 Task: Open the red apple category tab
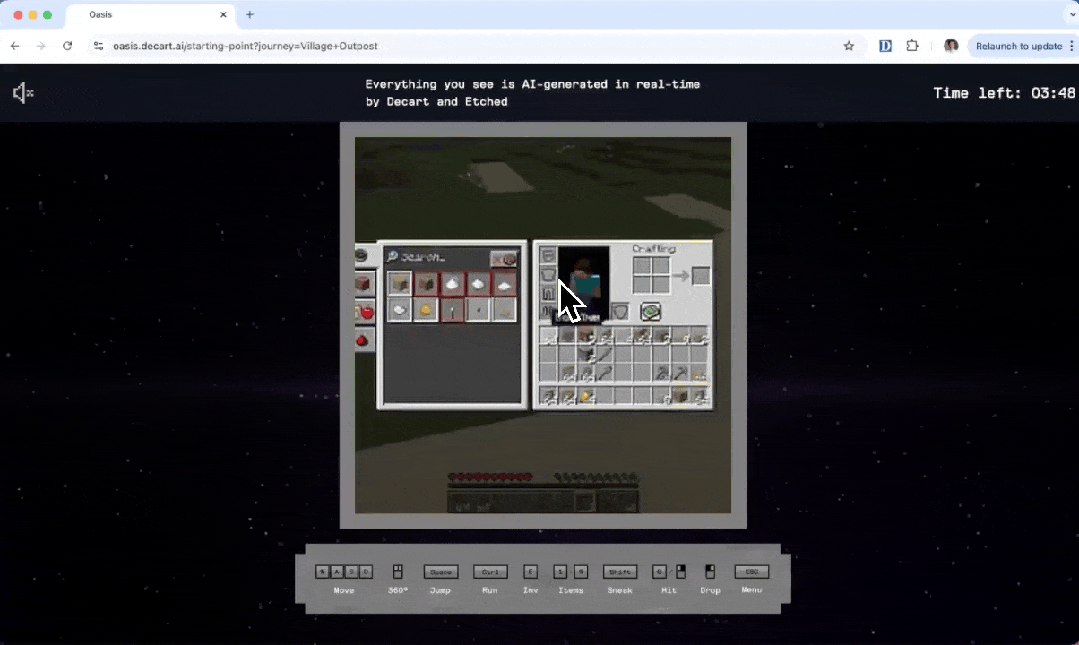pyautogui.click(x=363, y=313)
